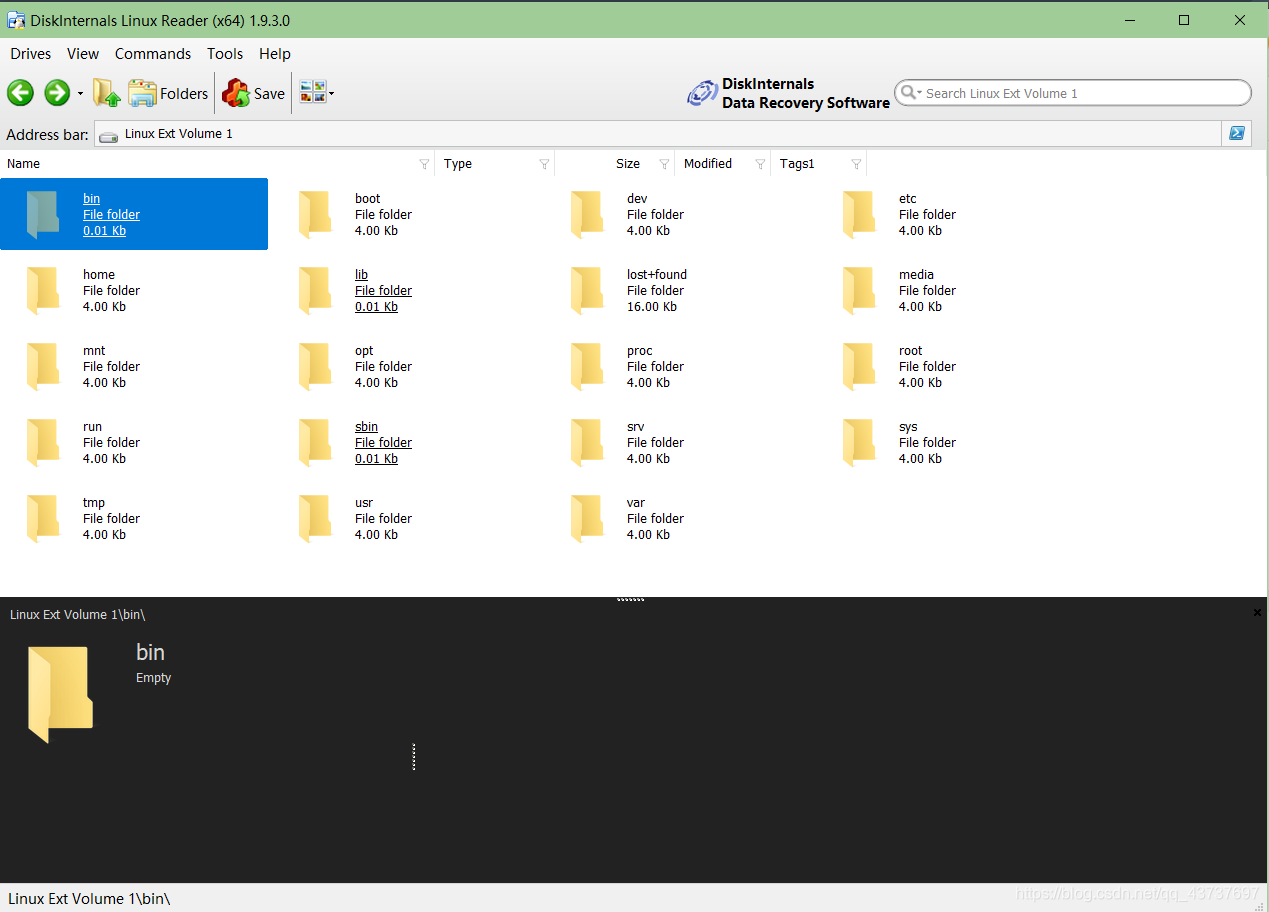Select the lib folder icon
This screenshot has width=1269, height=912.
click(x=315, y=290)
